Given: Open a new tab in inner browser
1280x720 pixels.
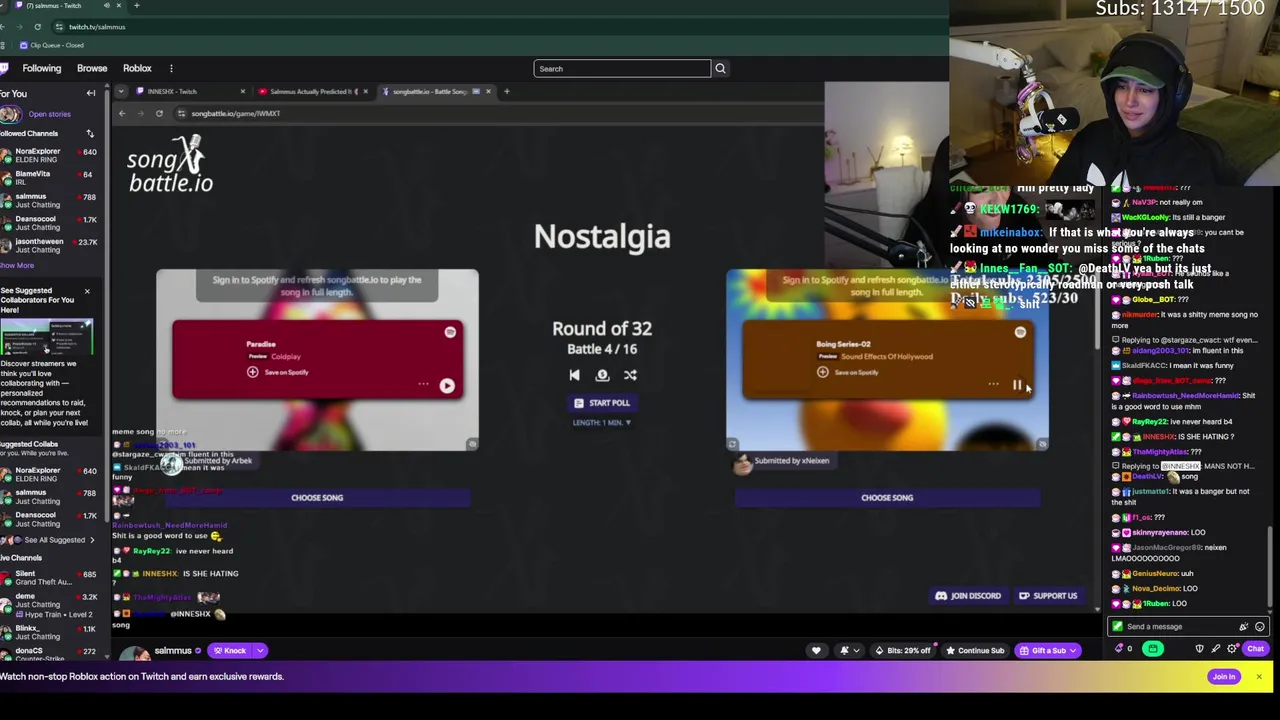Looking at the screenshot, I should [506, 92].
